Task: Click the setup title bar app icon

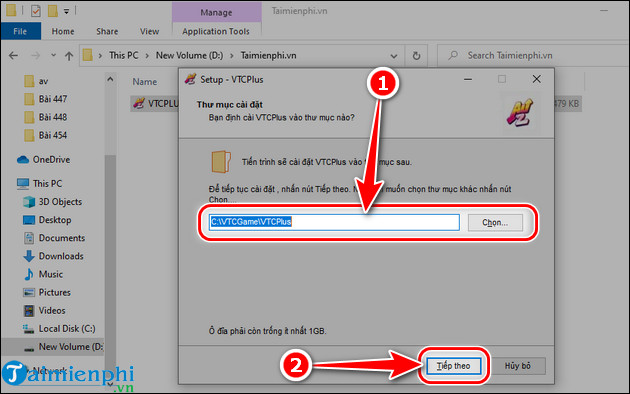Action: 190,79
